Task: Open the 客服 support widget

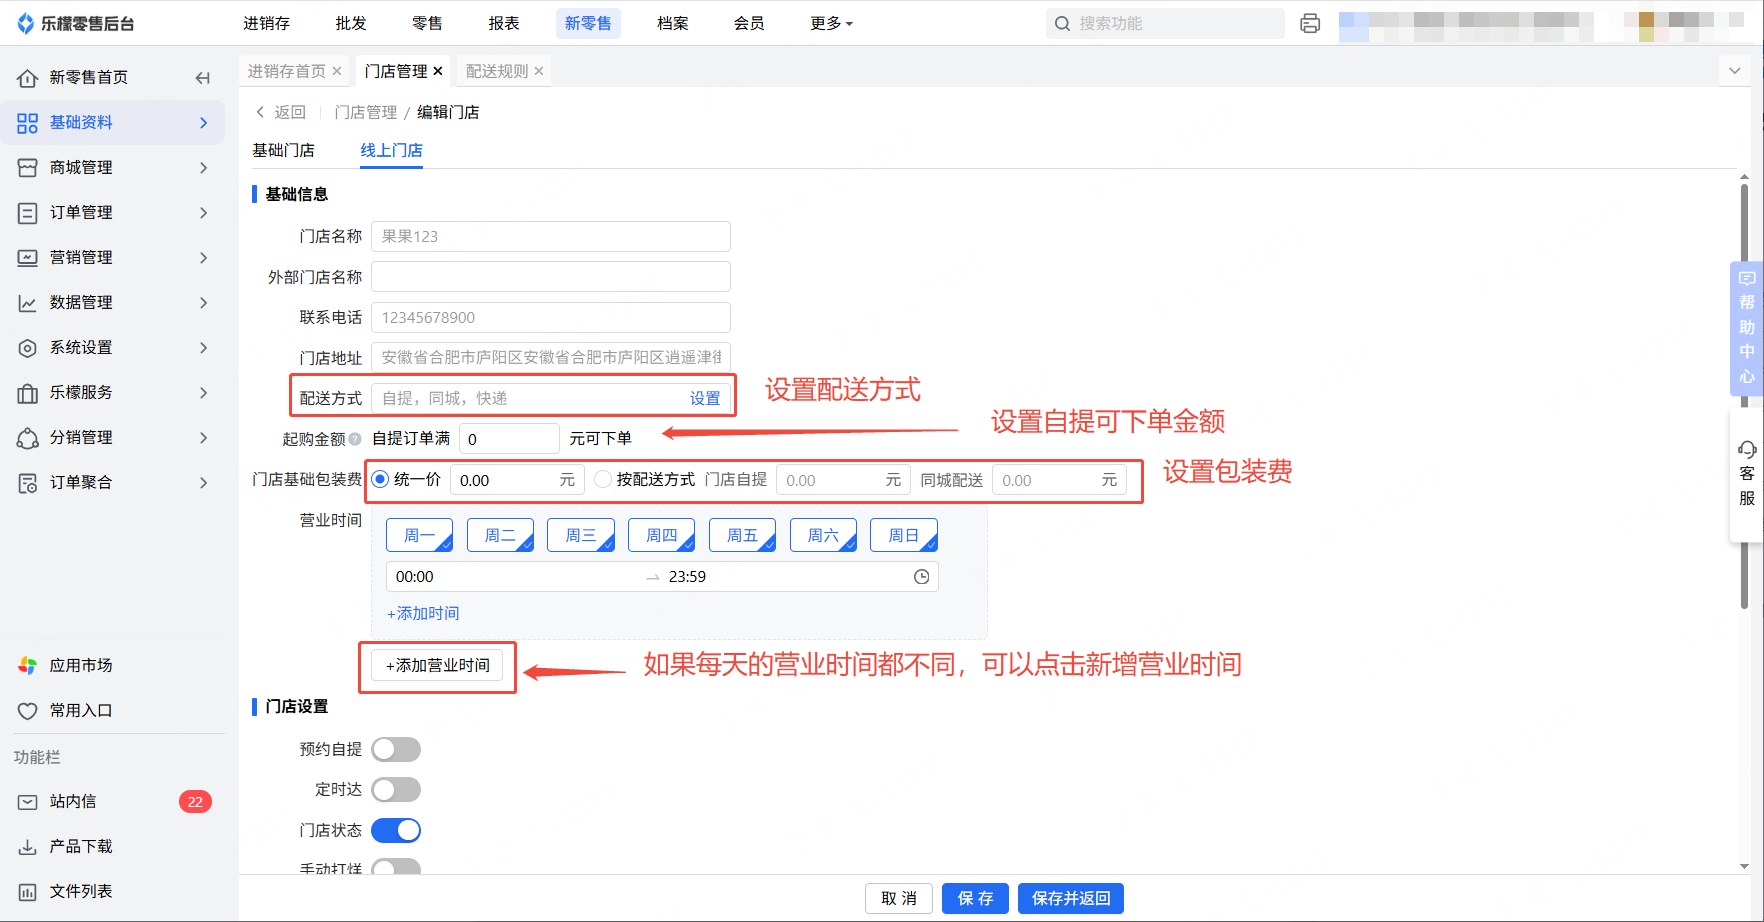Action: 1747,474
